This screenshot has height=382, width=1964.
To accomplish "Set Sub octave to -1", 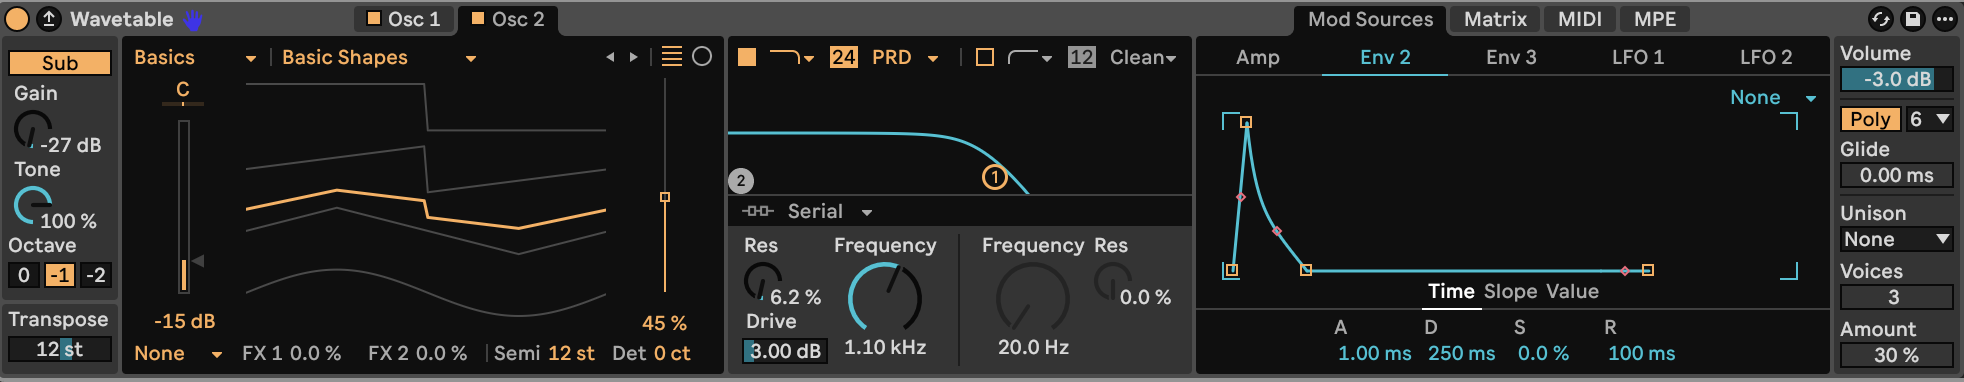I will coord(60,275).
